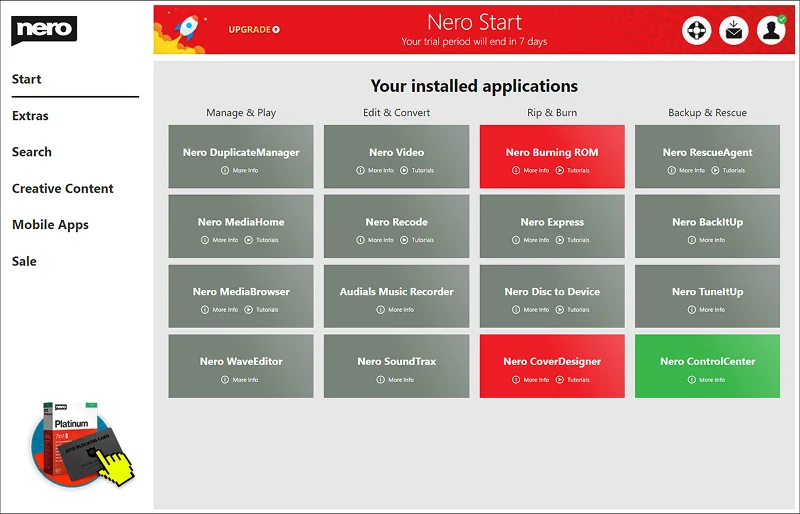Go to Creative Content section
Image resolution: width=800 pixels, height=514 pixels.
coord(63,188)
